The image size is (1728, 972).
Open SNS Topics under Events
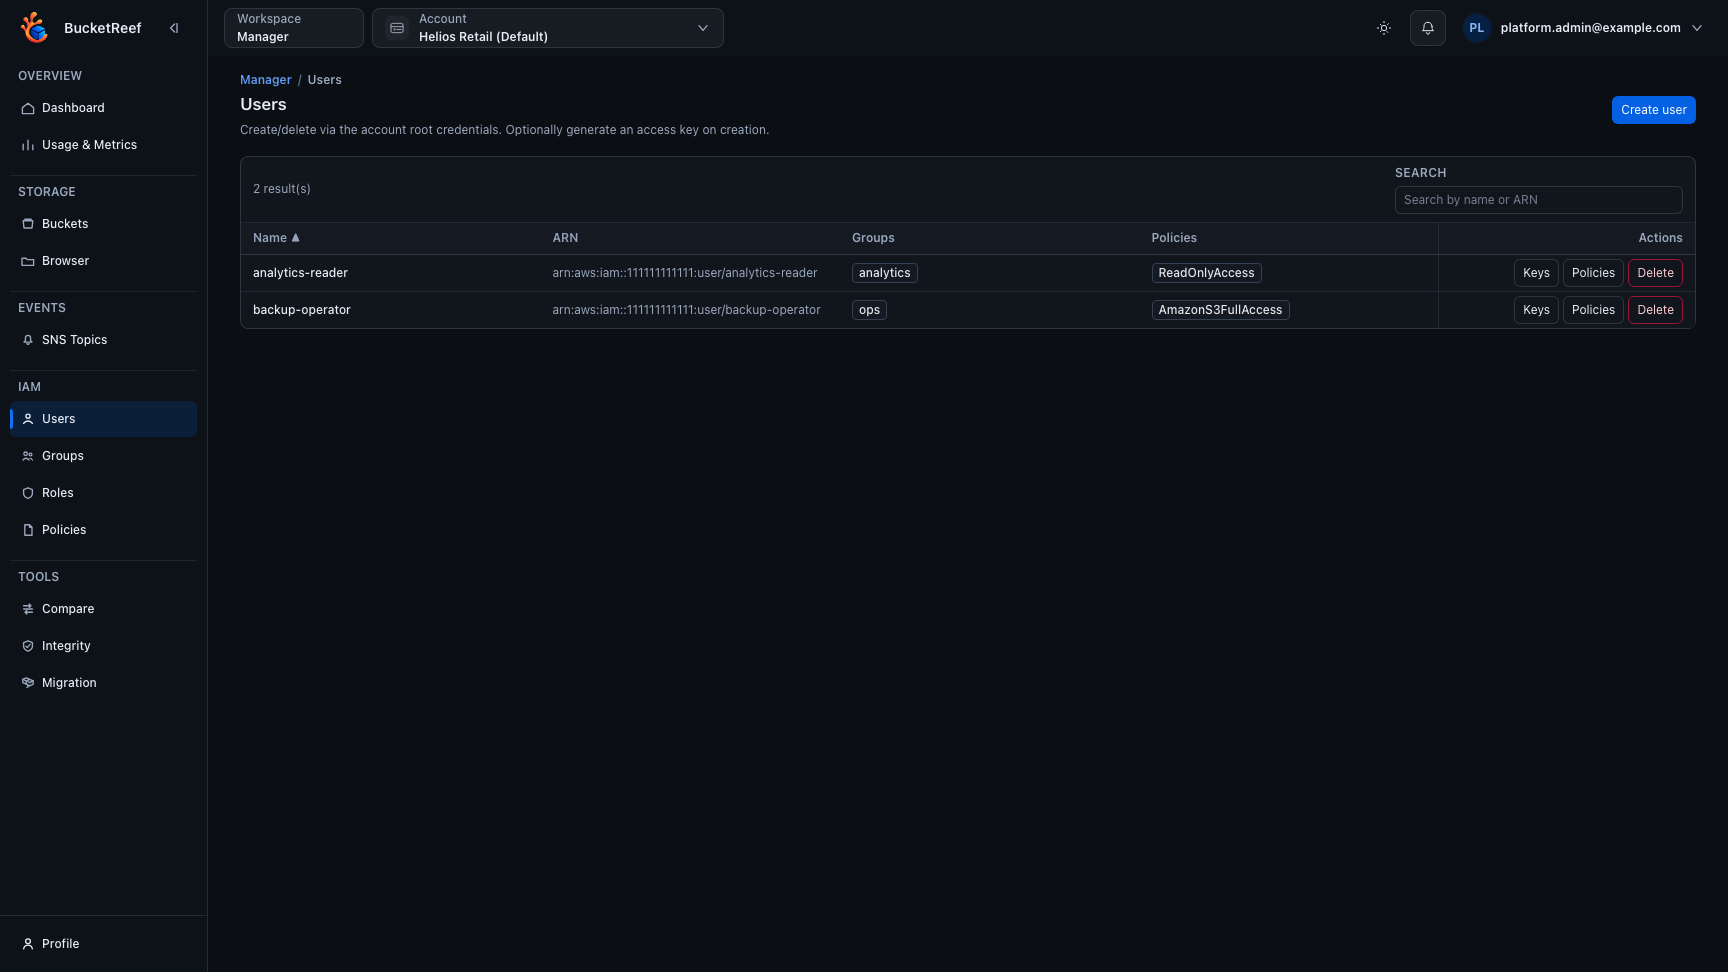click(x=103, y=340)
